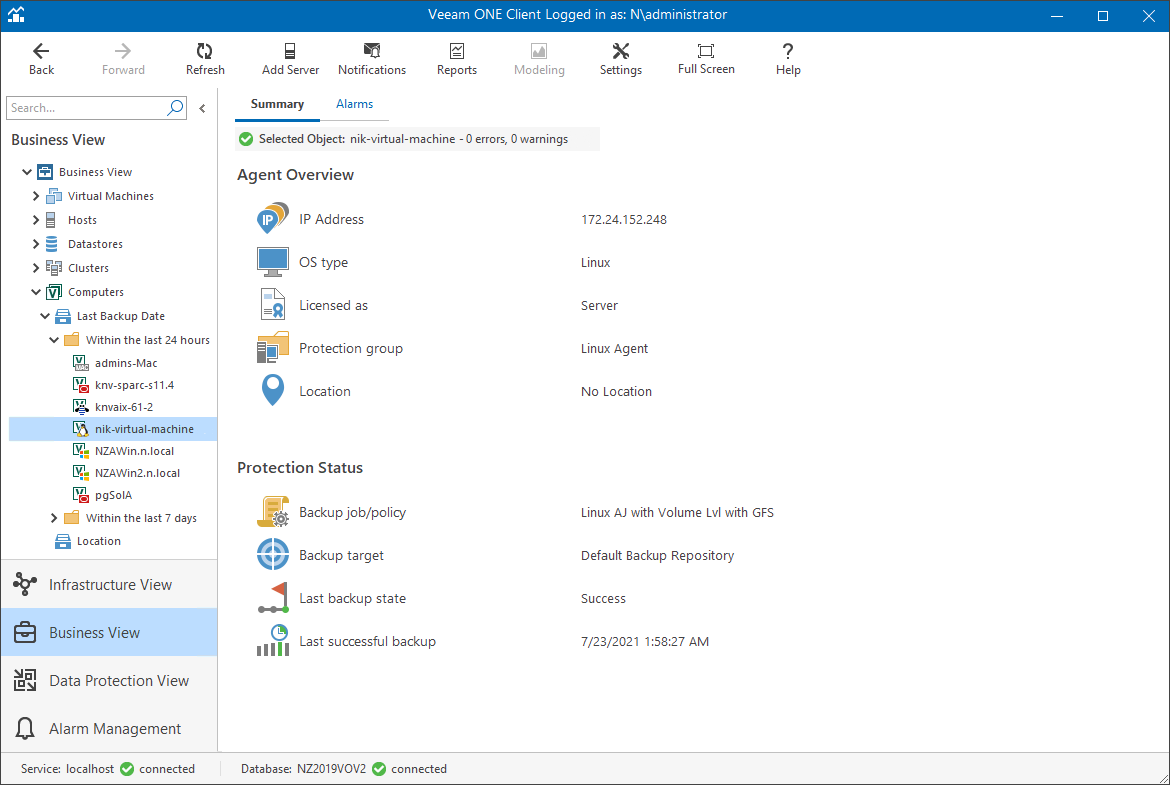Screen dimensions: 1170x785
Task: Open the Business View pane button
Action: click(110, 633)
